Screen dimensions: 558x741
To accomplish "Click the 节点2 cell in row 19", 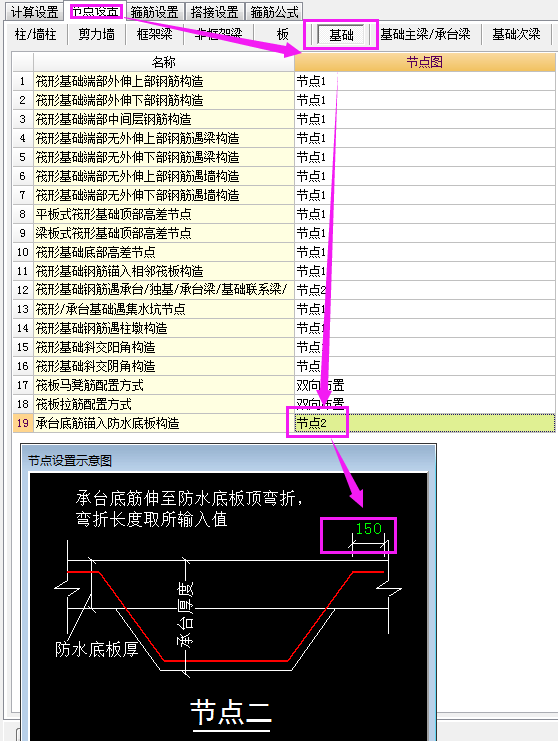I will click(x=424, y=423).
